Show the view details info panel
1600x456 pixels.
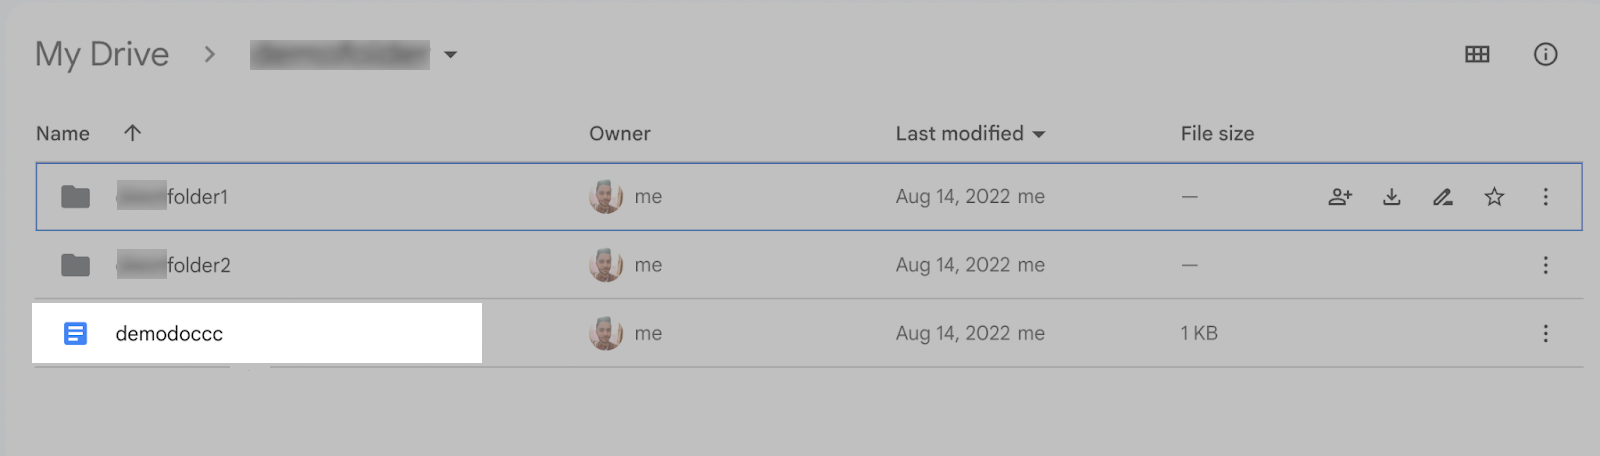coord(1545,54)
